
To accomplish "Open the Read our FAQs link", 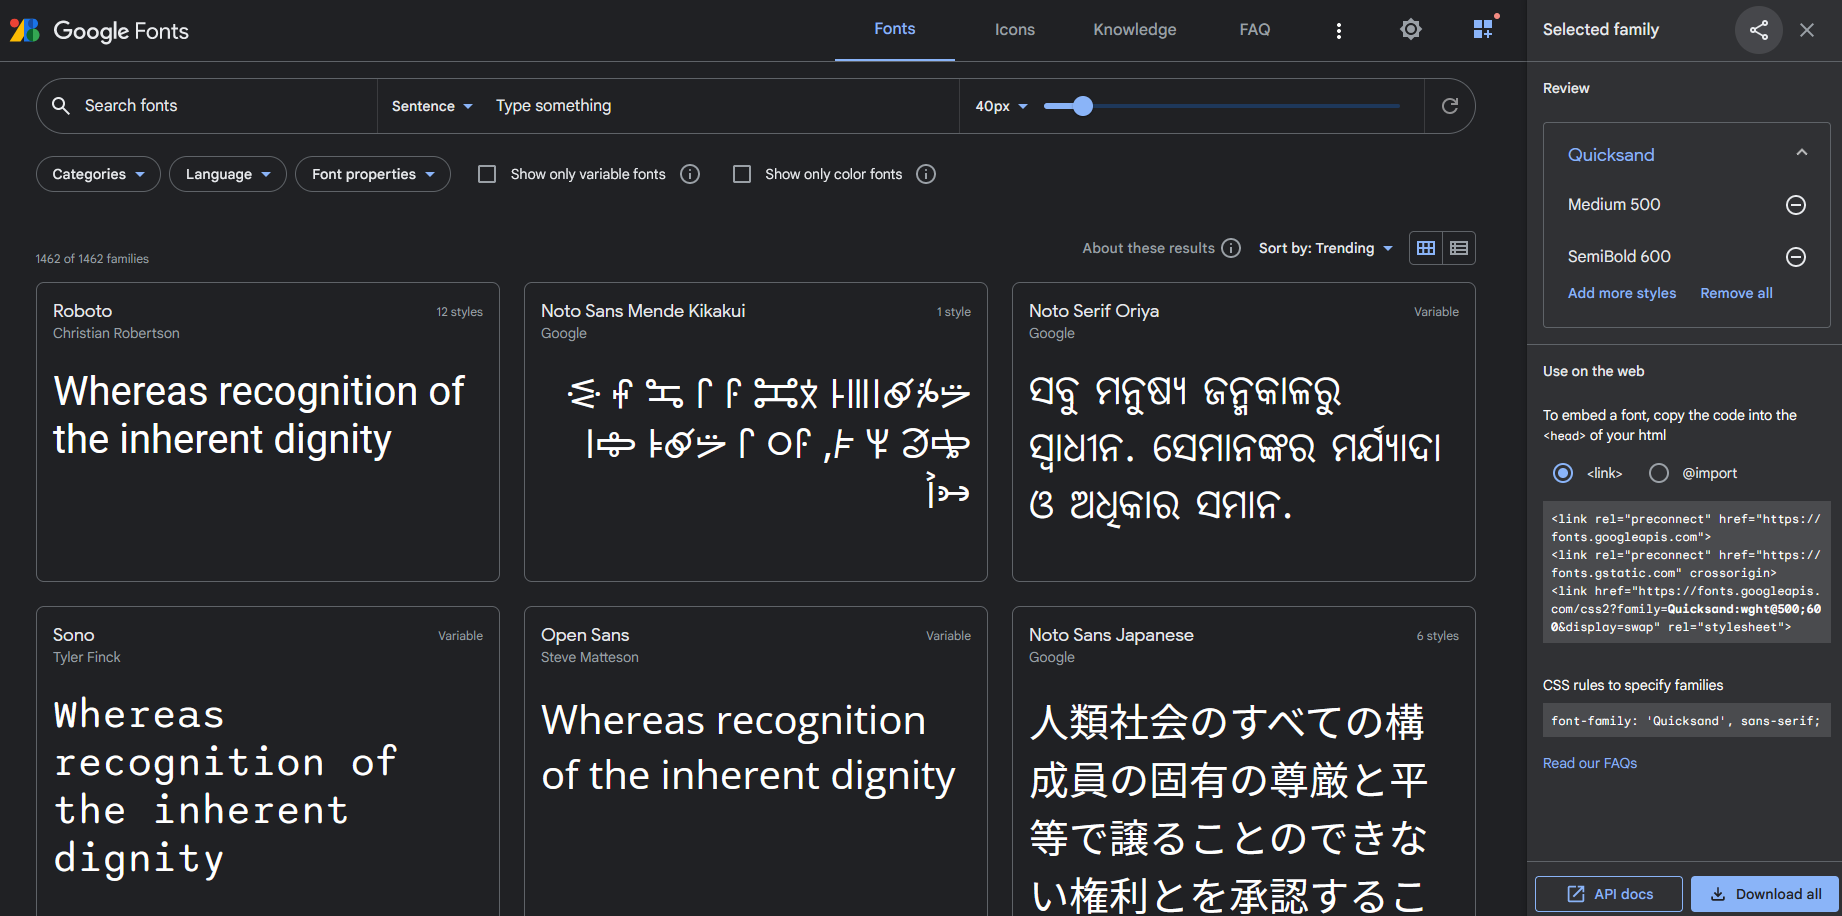I will [1590, 763].
